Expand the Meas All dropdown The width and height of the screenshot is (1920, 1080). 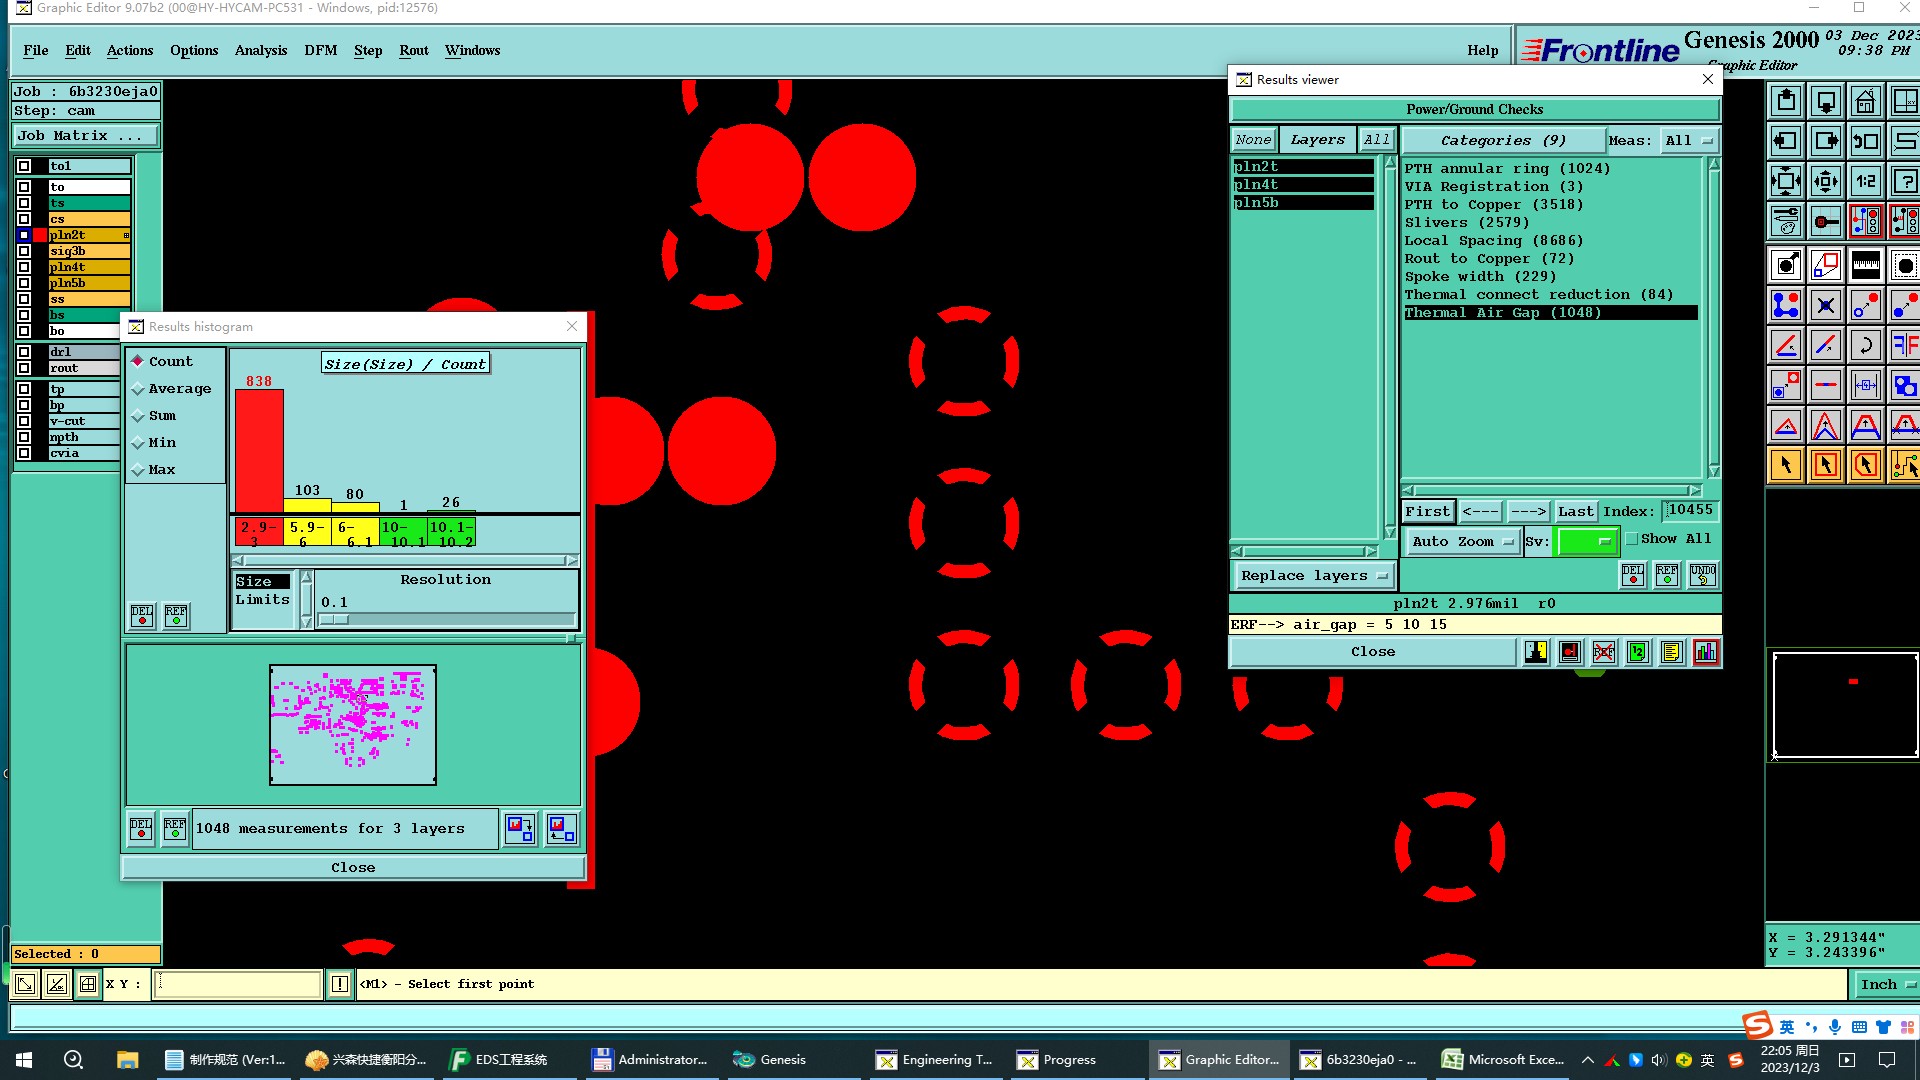tap(1688, 140)
